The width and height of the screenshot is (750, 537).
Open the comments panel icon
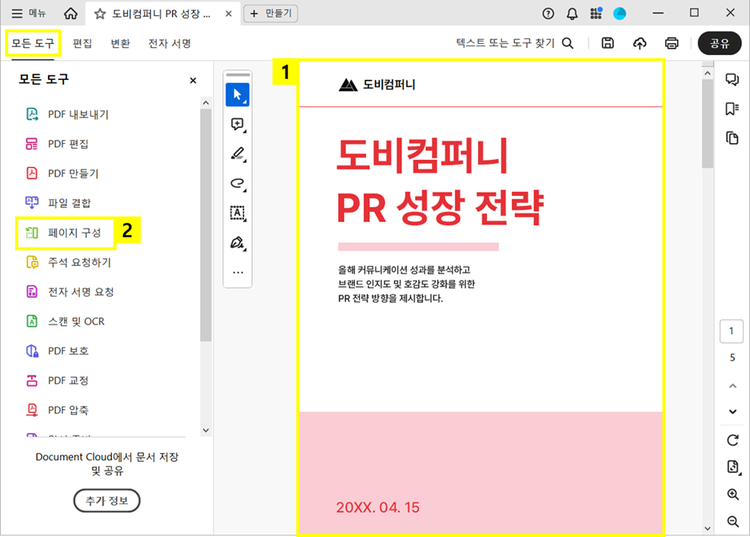[732, 79]
